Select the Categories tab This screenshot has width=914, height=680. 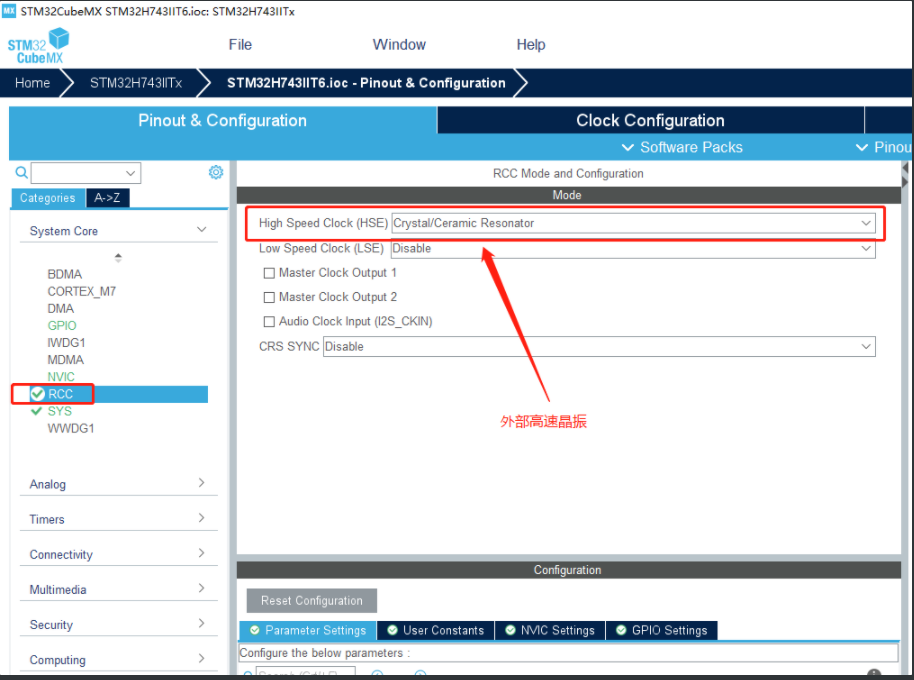48,198
